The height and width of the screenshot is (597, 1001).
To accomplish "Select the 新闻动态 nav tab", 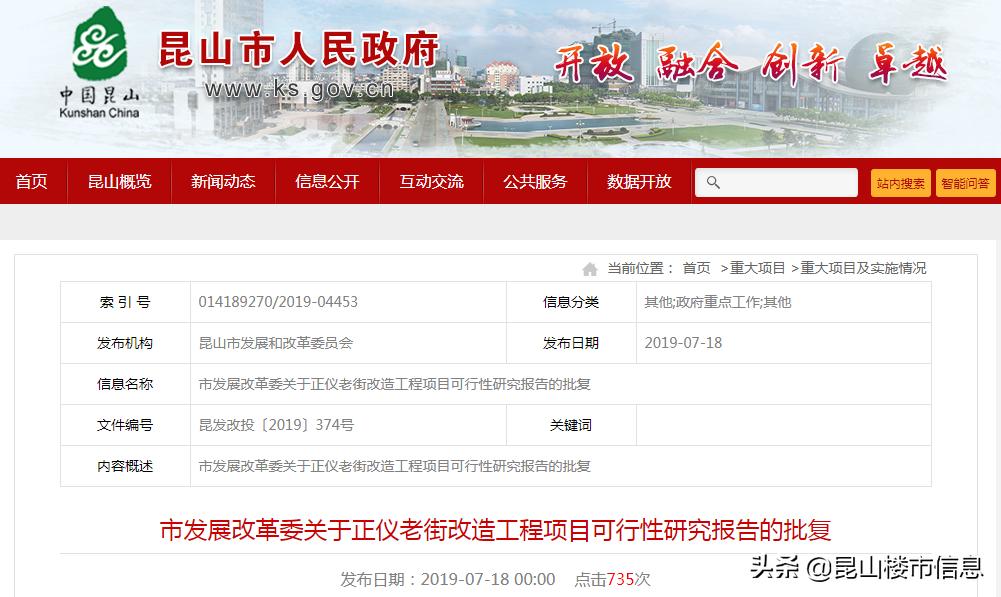I will (223, 182).
